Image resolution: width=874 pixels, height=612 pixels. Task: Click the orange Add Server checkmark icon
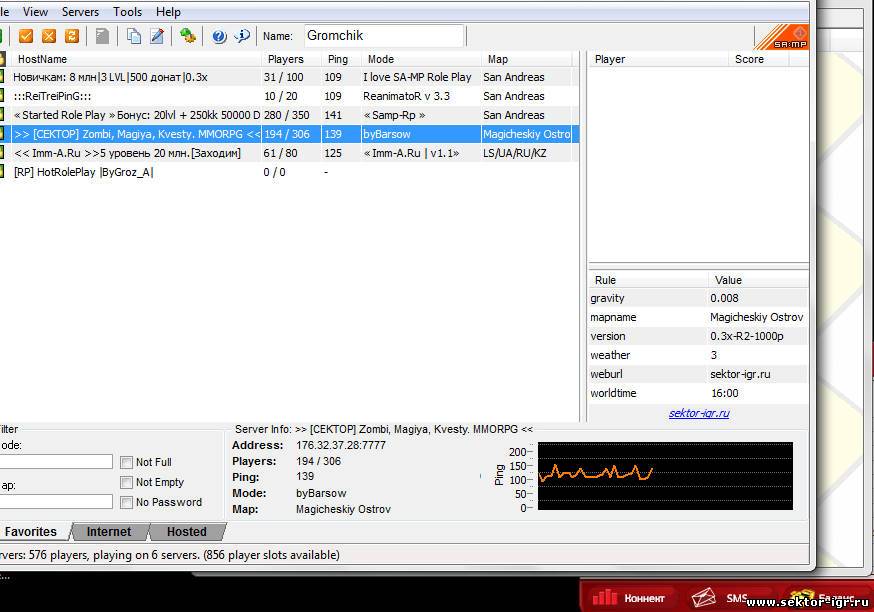tap(26, 36)
